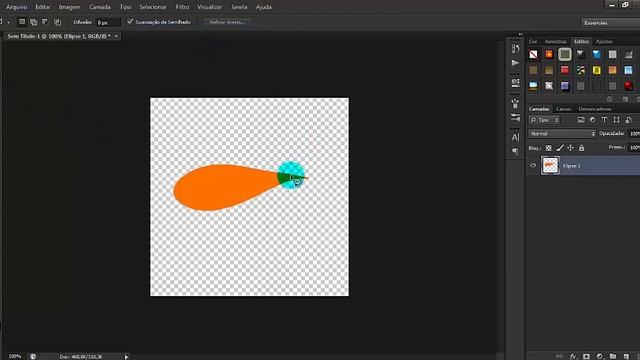The width and height of the screenshot is (640, 360).
Task: Toggle pixel layer filter icon
Action: 581,120
